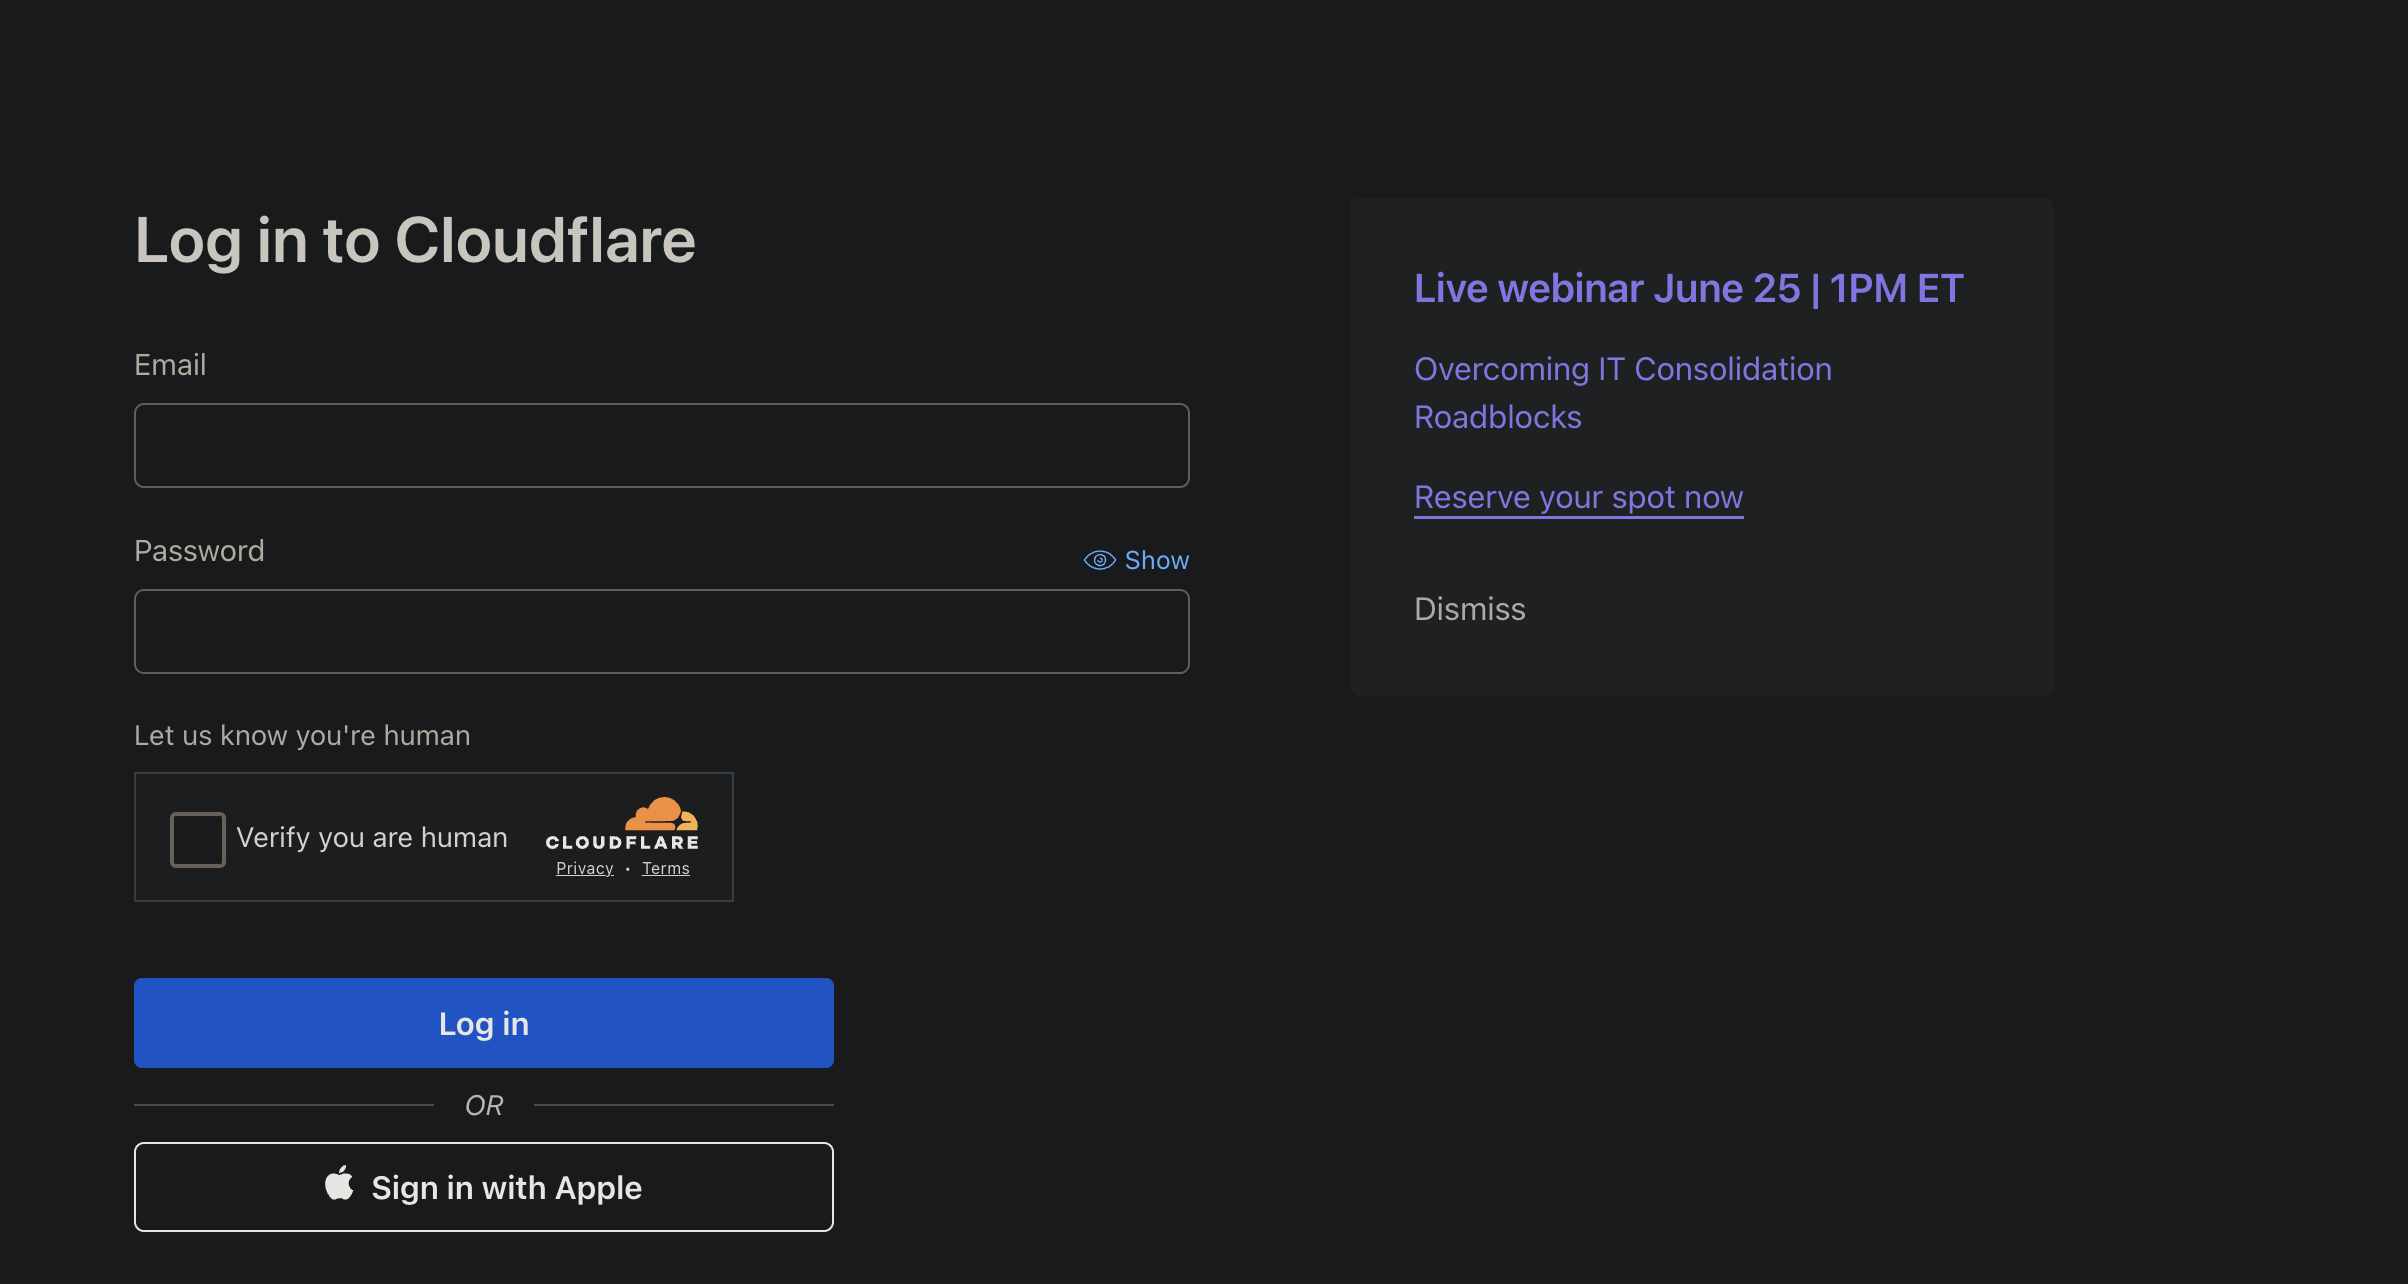Open Overcoming IT Consolidation Roadblocks link

click(x=1622, y=392)
